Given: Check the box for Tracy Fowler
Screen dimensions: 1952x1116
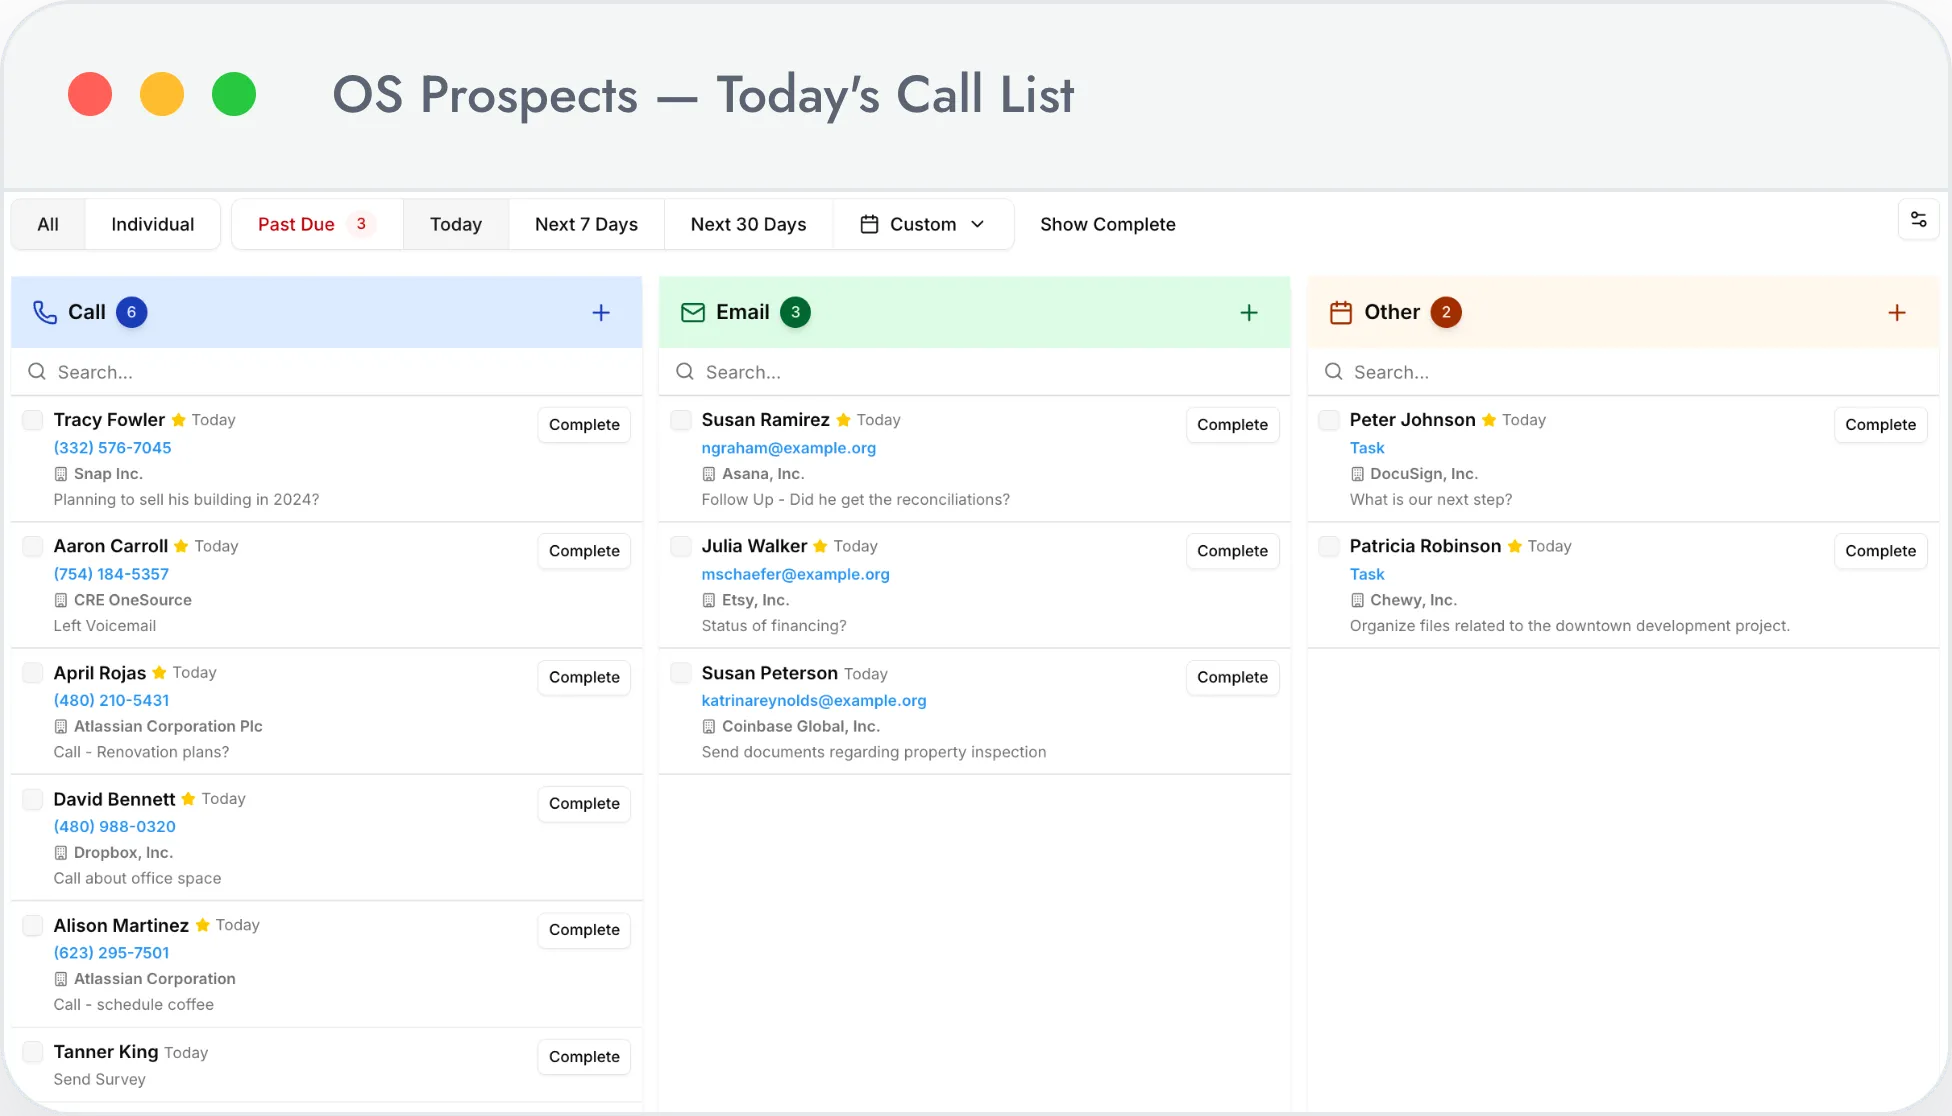Looking at the screenshot, I should 33,420.
